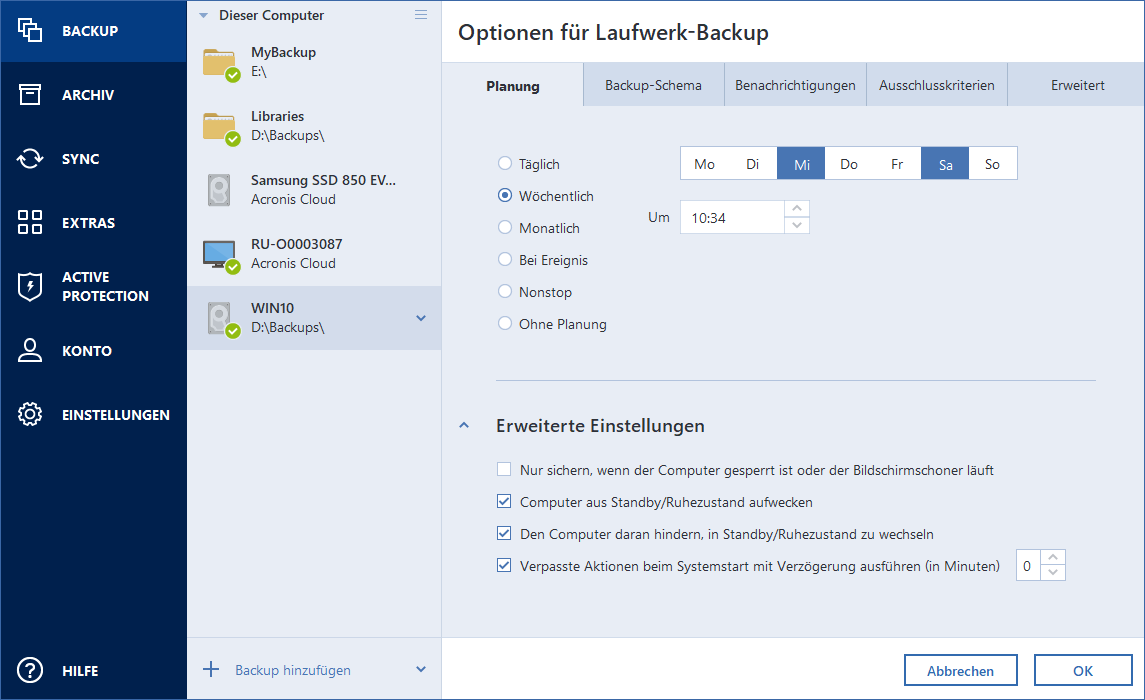Collapse the Erweiterte Einstellungen section
This screenshot has height=700, width=1145.
(463, 426)
